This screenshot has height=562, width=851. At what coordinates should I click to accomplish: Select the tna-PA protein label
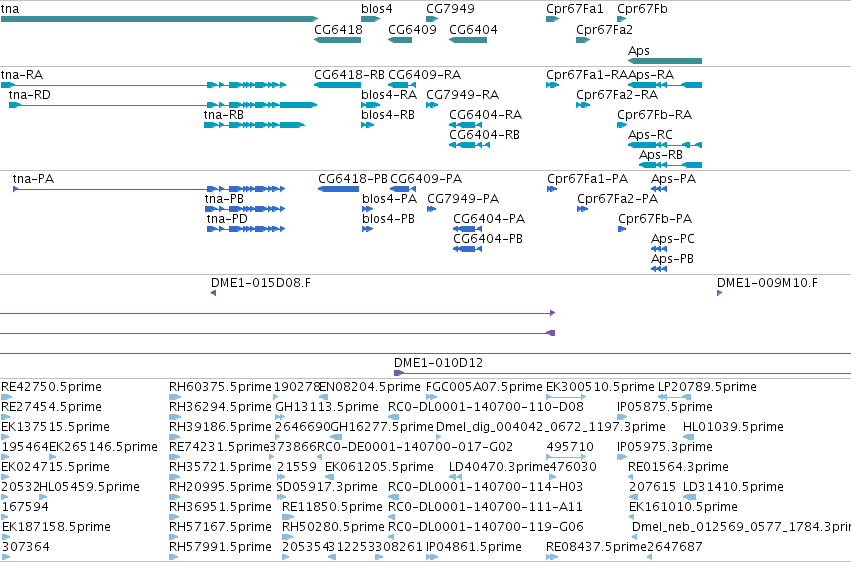33,178
